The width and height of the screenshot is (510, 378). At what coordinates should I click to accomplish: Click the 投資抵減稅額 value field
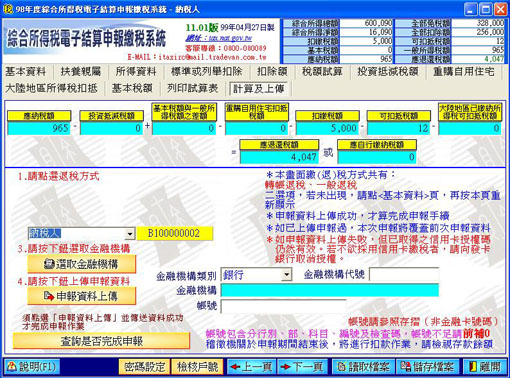tap(111, 128)
